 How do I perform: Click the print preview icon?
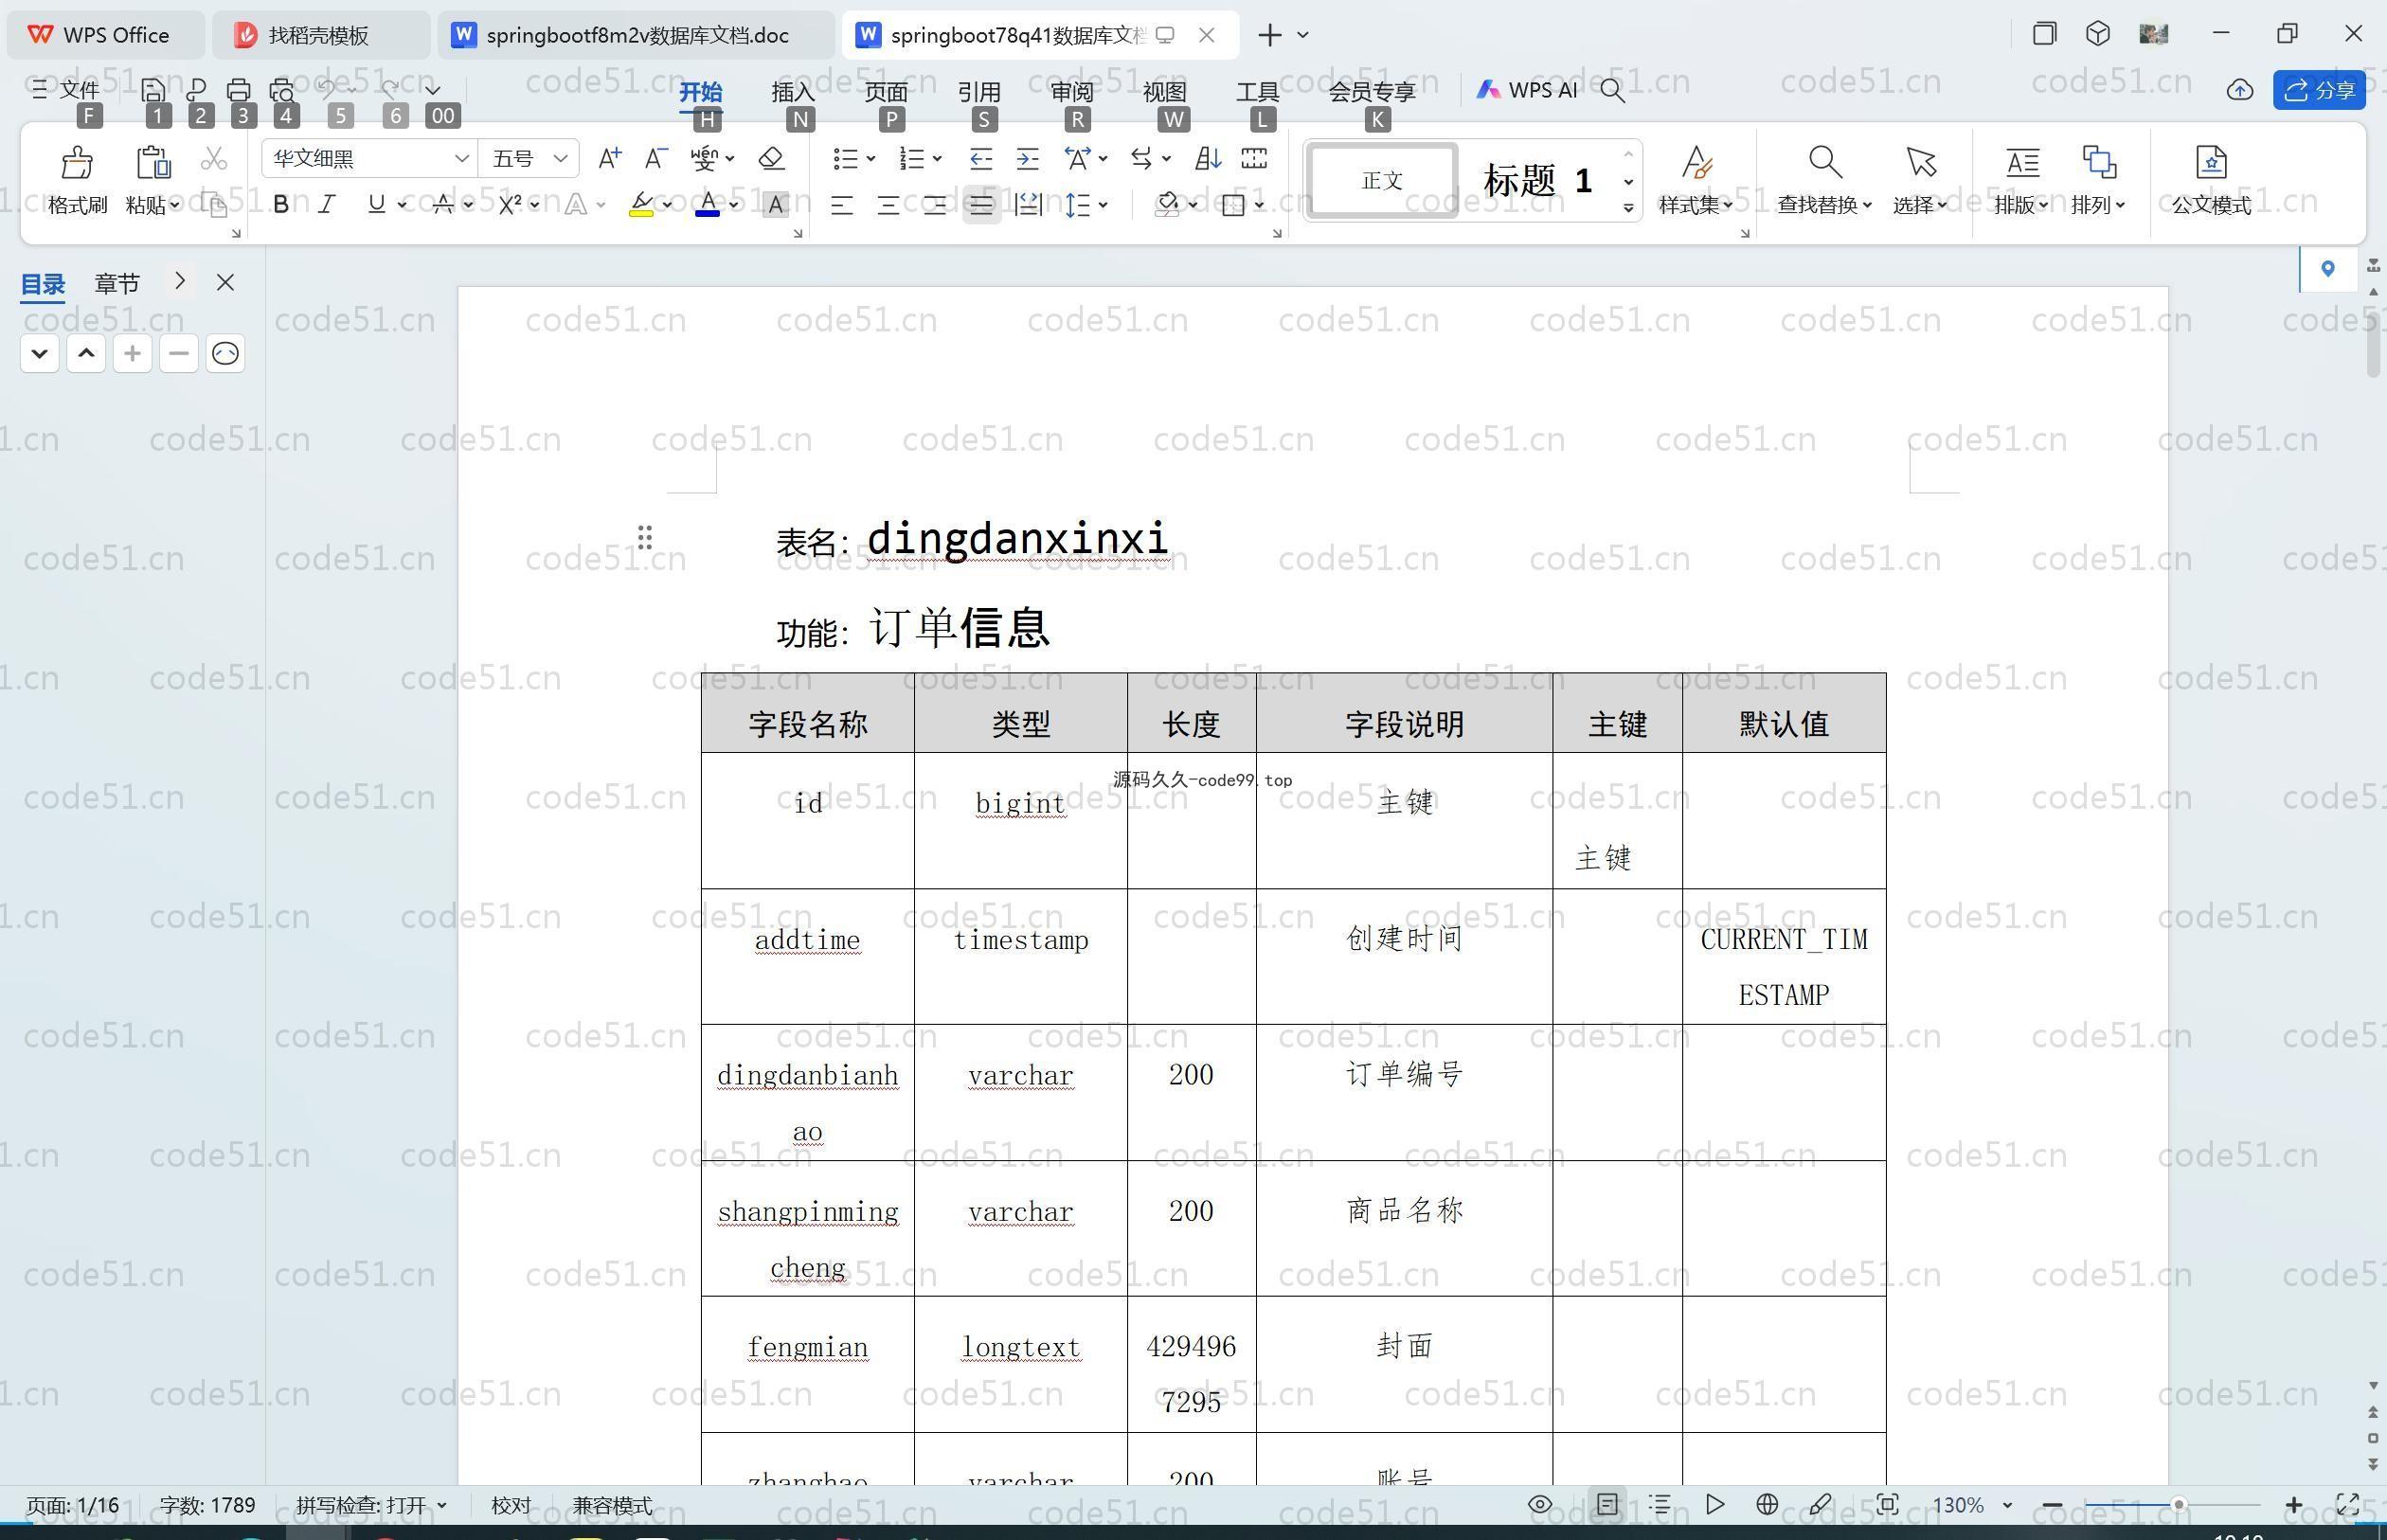(282, 90)
